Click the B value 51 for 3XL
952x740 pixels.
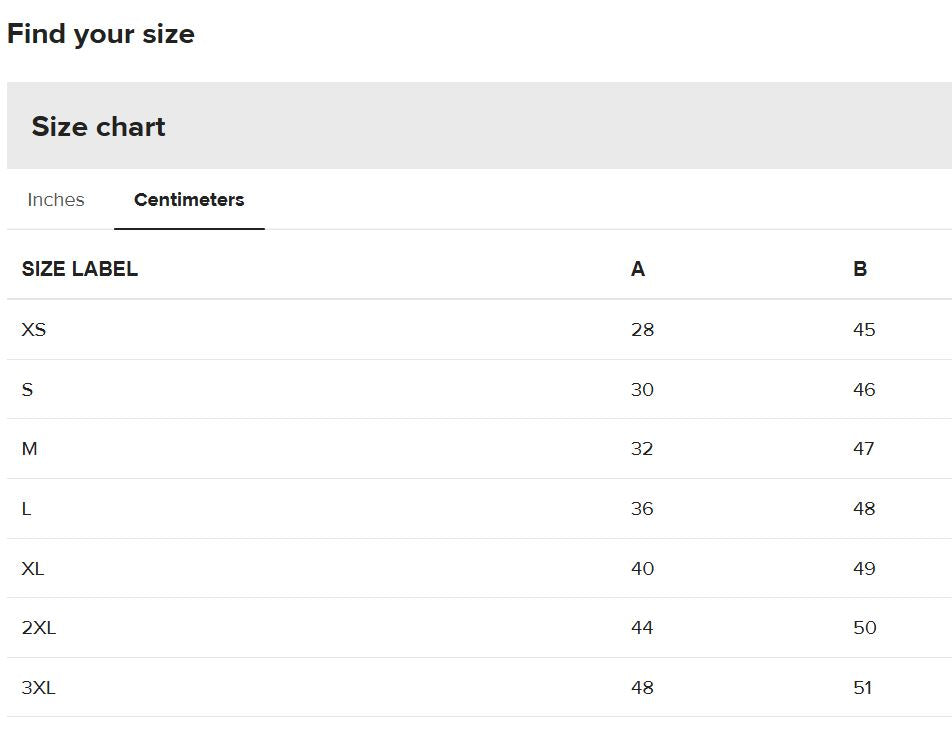[x=862, y=688]
